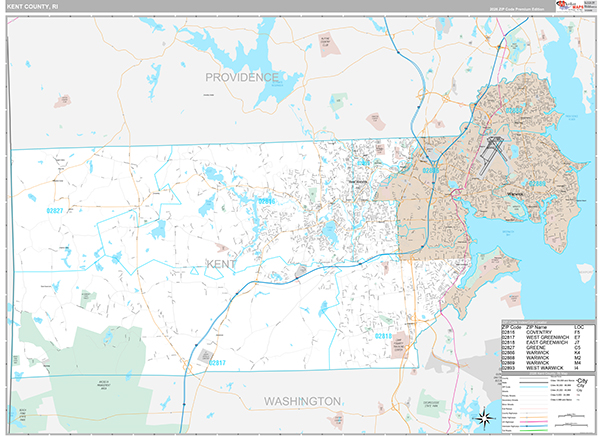
Task: Click 02893 code in the index table
Action: click(x=508, y=368)
